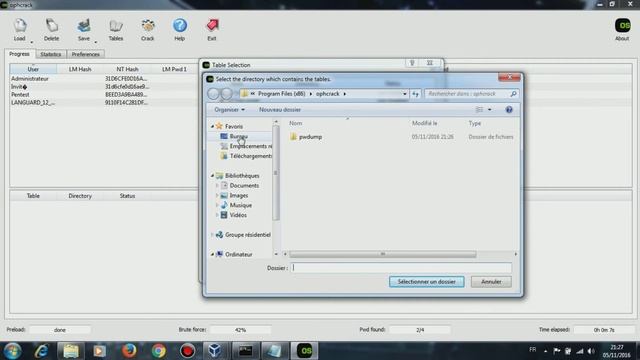The height and width of the screenshot is (360, 640).
Task: Open the Windows Start button
Action: point(13,351)
